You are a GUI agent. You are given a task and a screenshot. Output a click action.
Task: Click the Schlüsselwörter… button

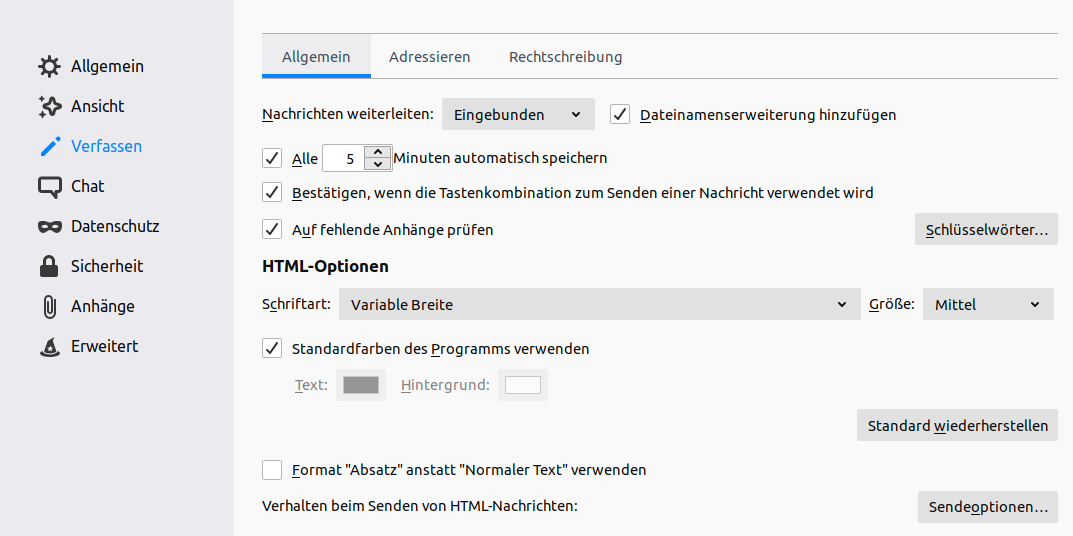tap(986, 229)
